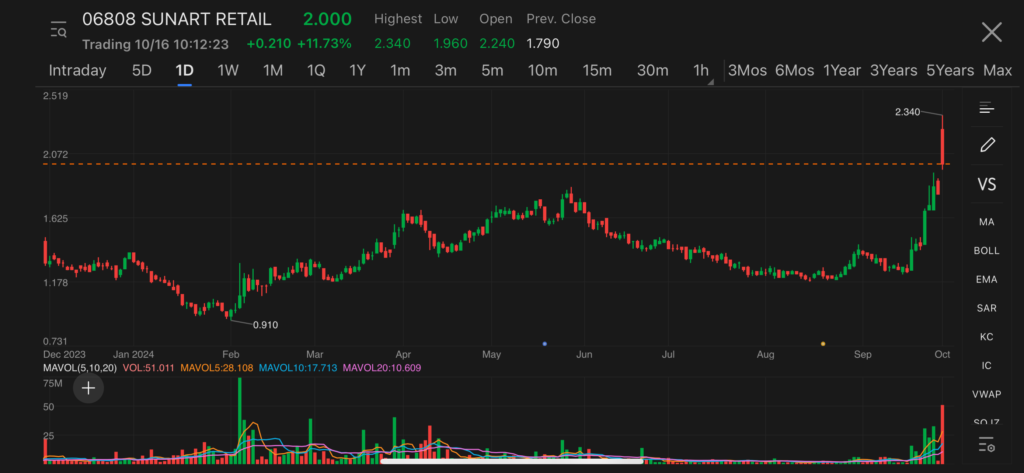
Task: Select the pencil drawing tool
Action: coord(987,145)
